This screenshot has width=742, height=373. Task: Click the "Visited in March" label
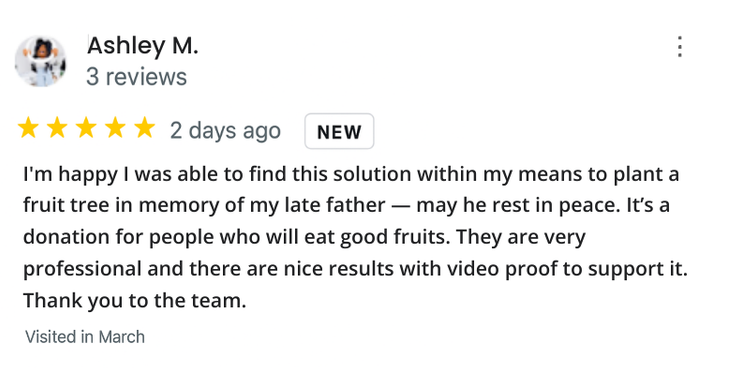pos(85,337)
